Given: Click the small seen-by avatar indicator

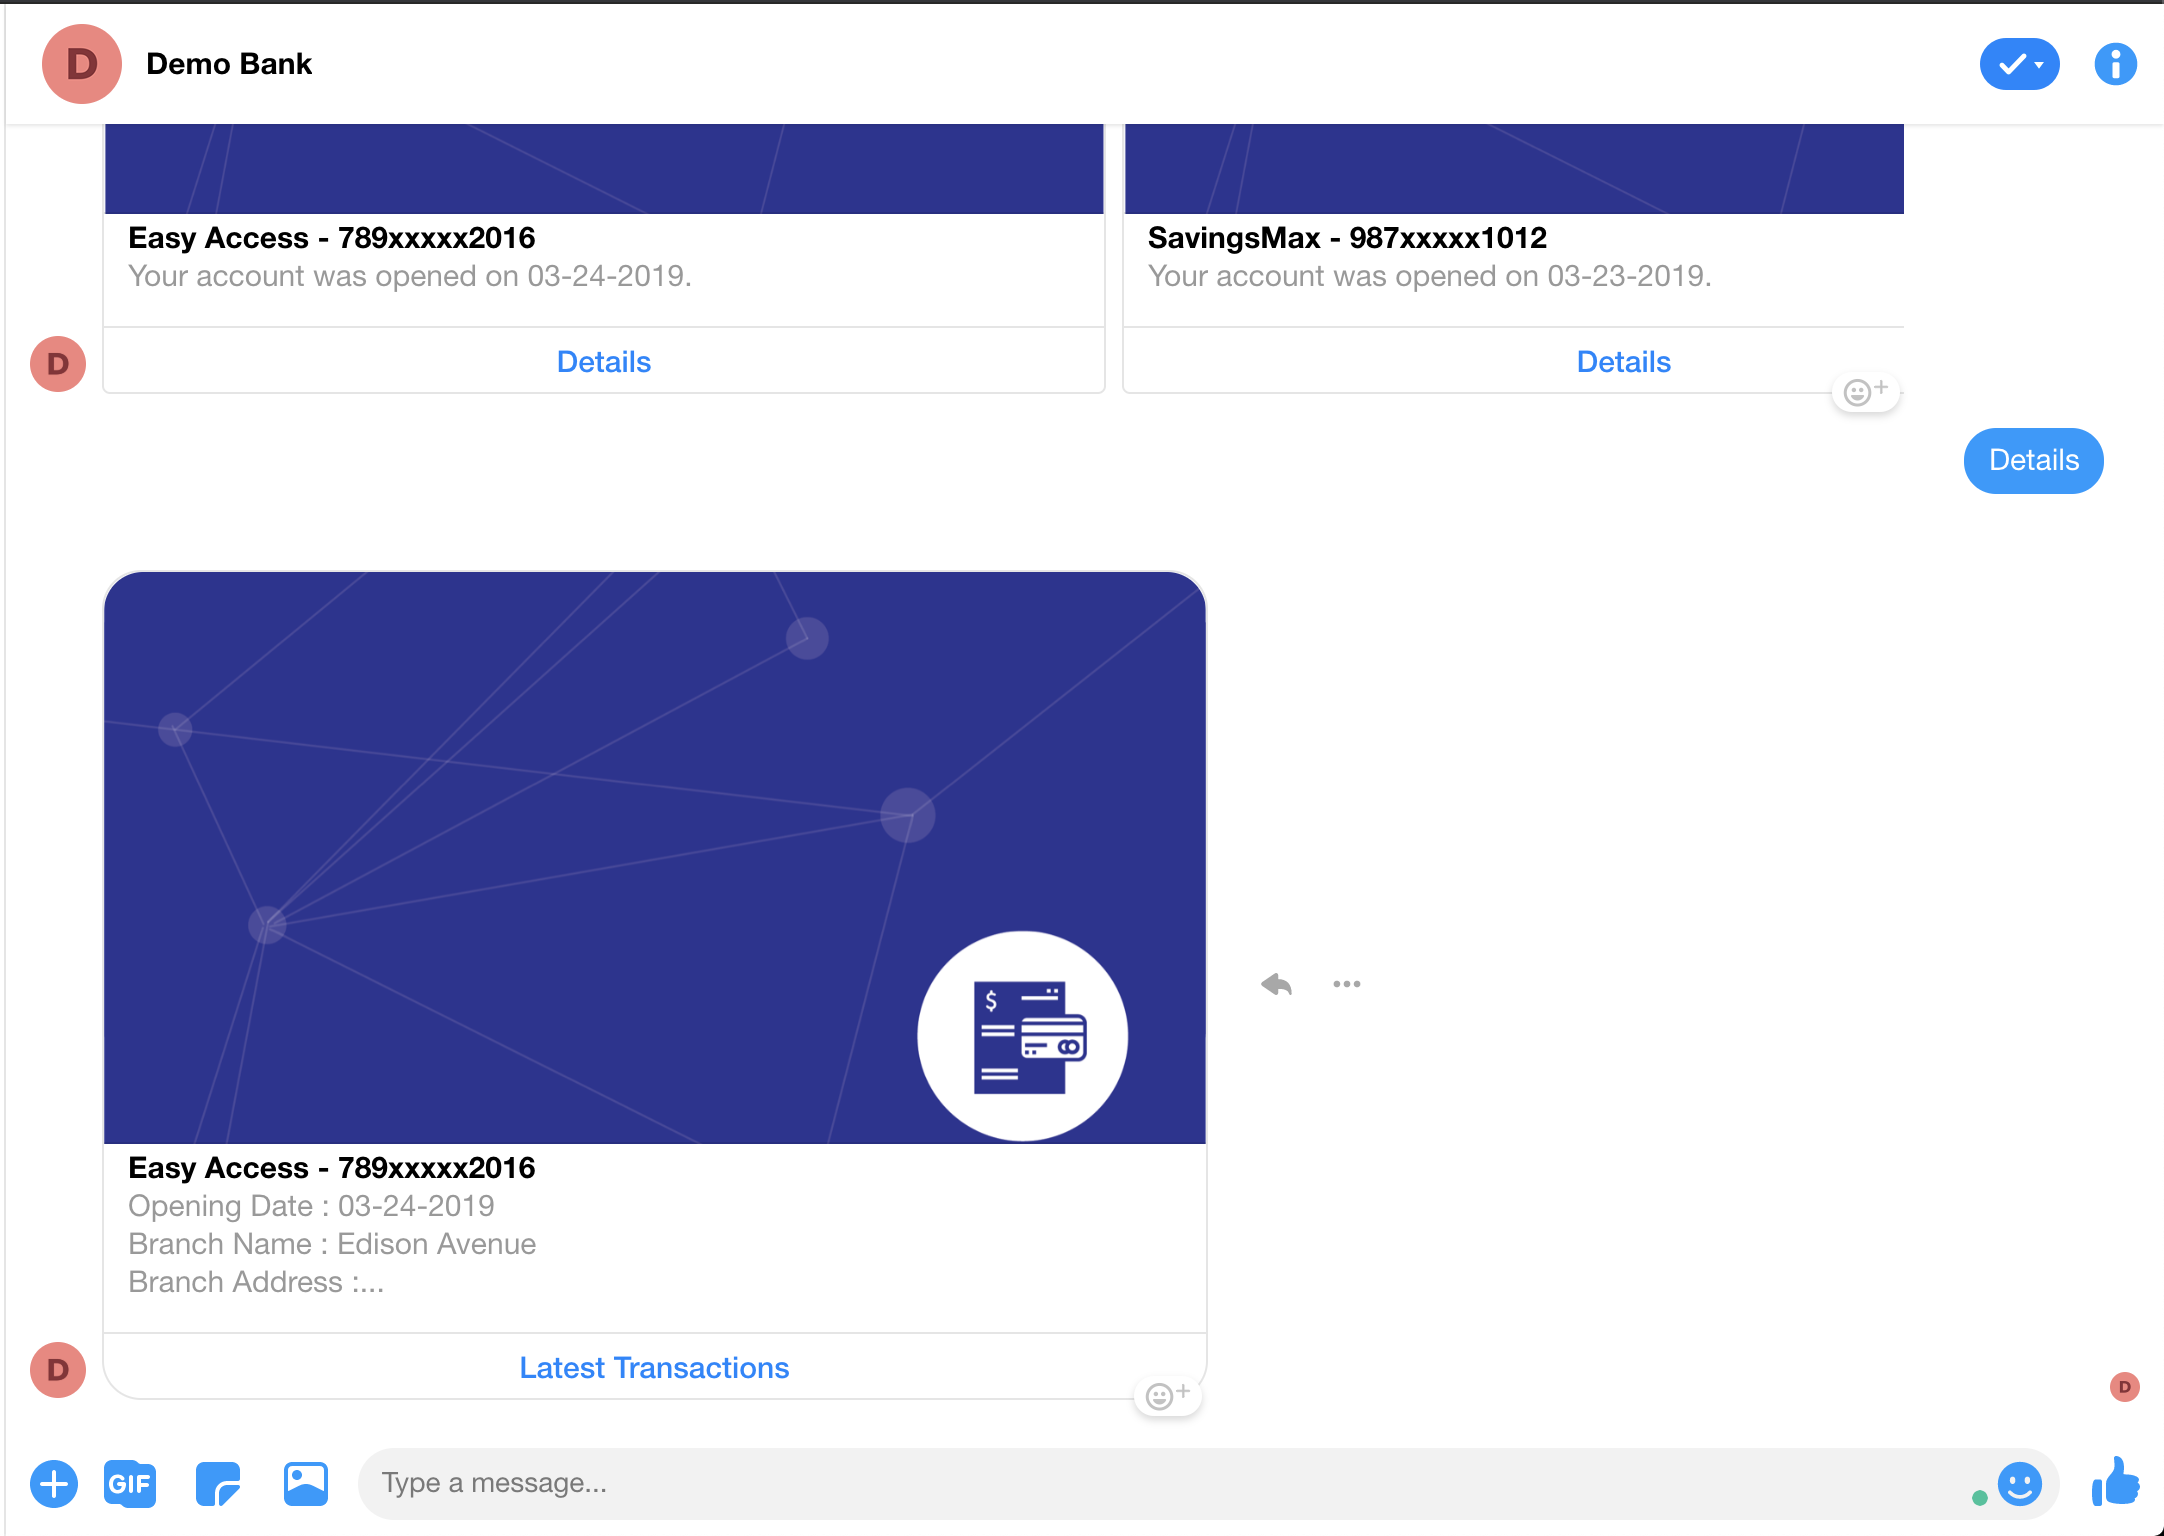Looking at the screenshot, I should click(x=2124, y=1387).
